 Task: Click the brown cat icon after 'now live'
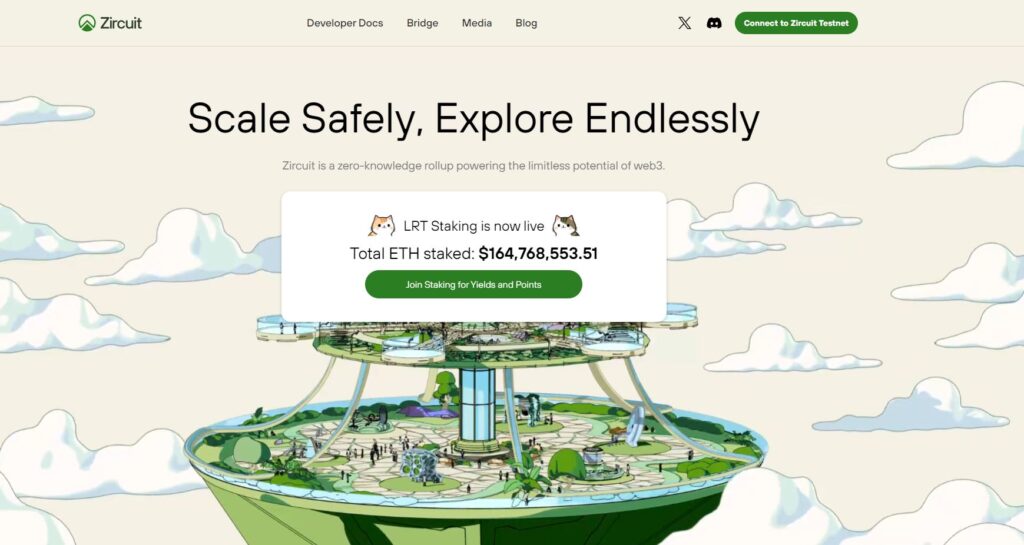pyautogui.click(x=566, y=226)
